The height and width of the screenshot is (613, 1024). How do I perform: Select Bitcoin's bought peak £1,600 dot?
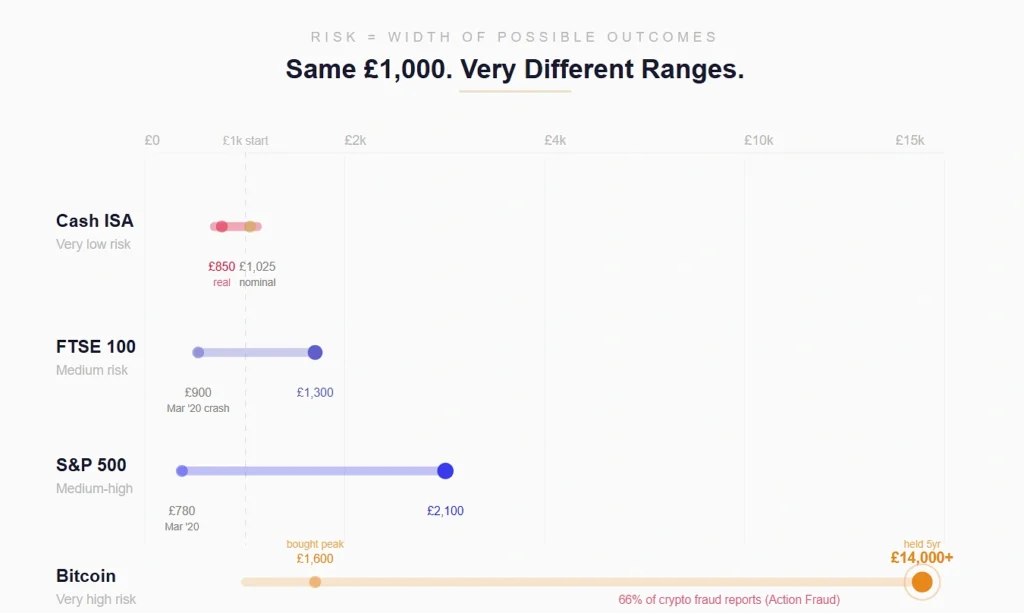pyautogui.click(x=315, y=582)
